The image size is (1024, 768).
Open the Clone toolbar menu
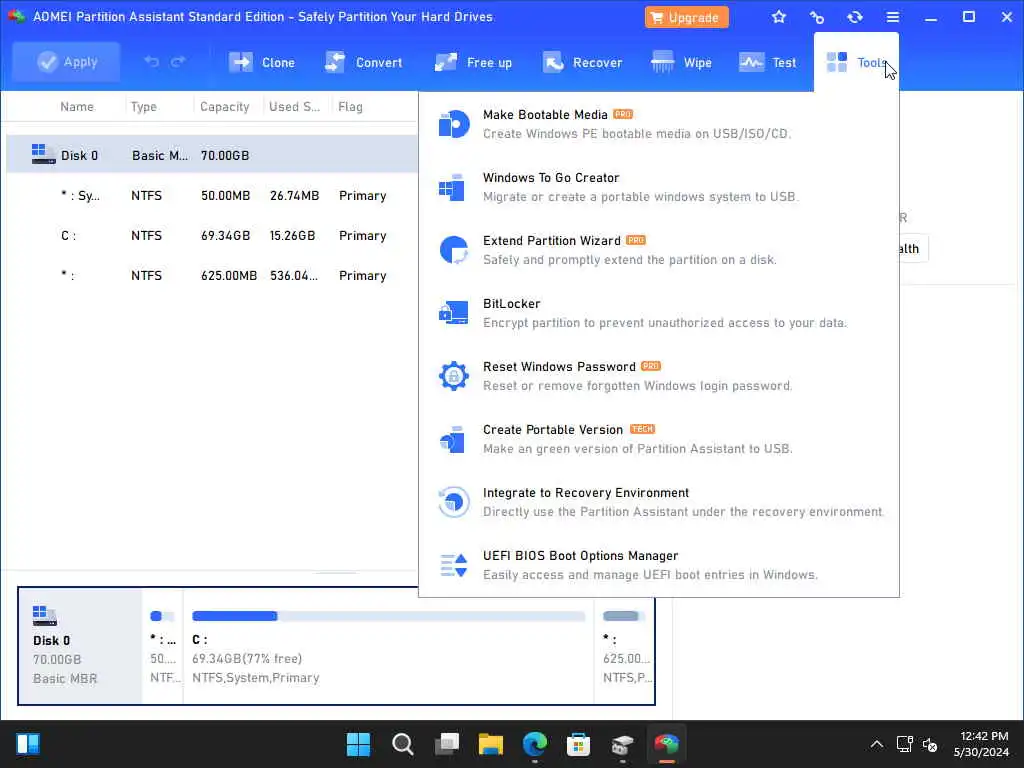pos(262,63)
